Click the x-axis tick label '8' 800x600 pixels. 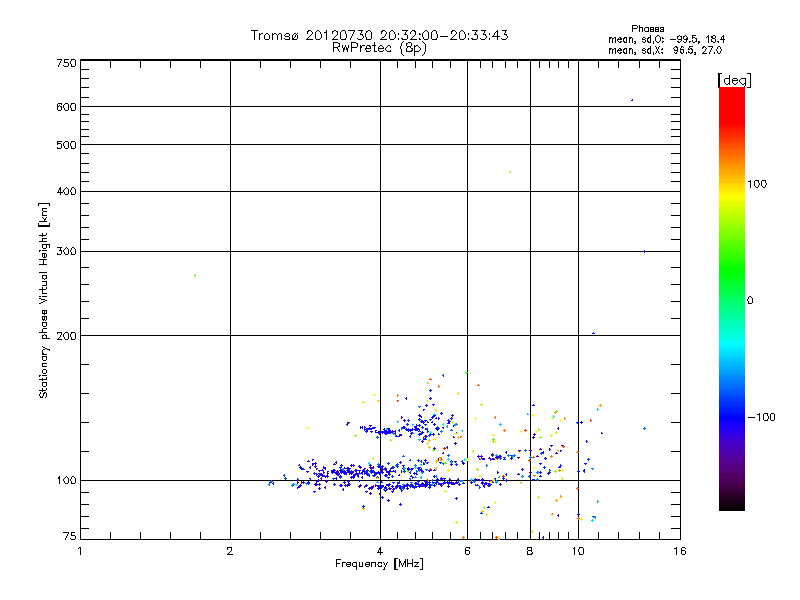click(530, 551)
